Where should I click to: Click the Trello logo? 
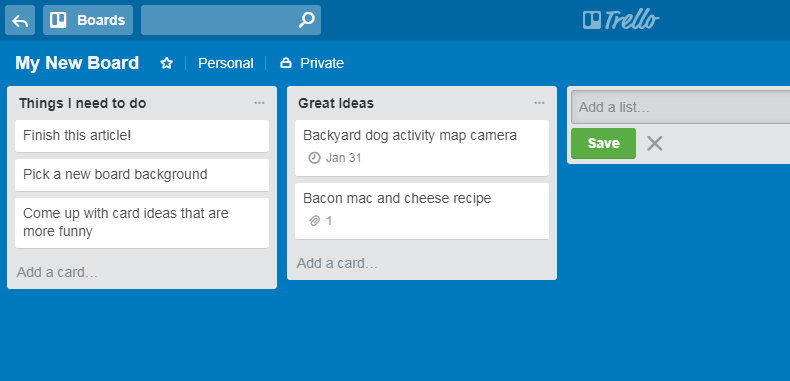tap(621, 20)
